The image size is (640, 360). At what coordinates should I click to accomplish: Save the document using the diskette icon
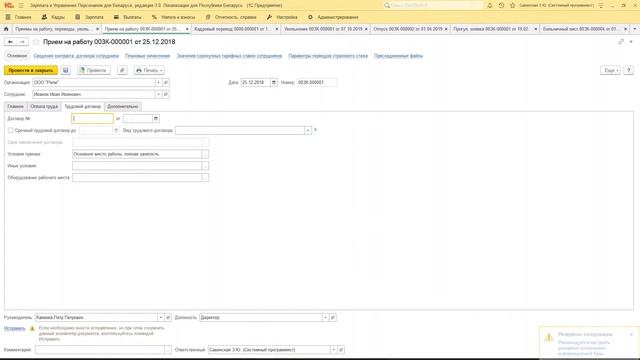click(65, 70)
